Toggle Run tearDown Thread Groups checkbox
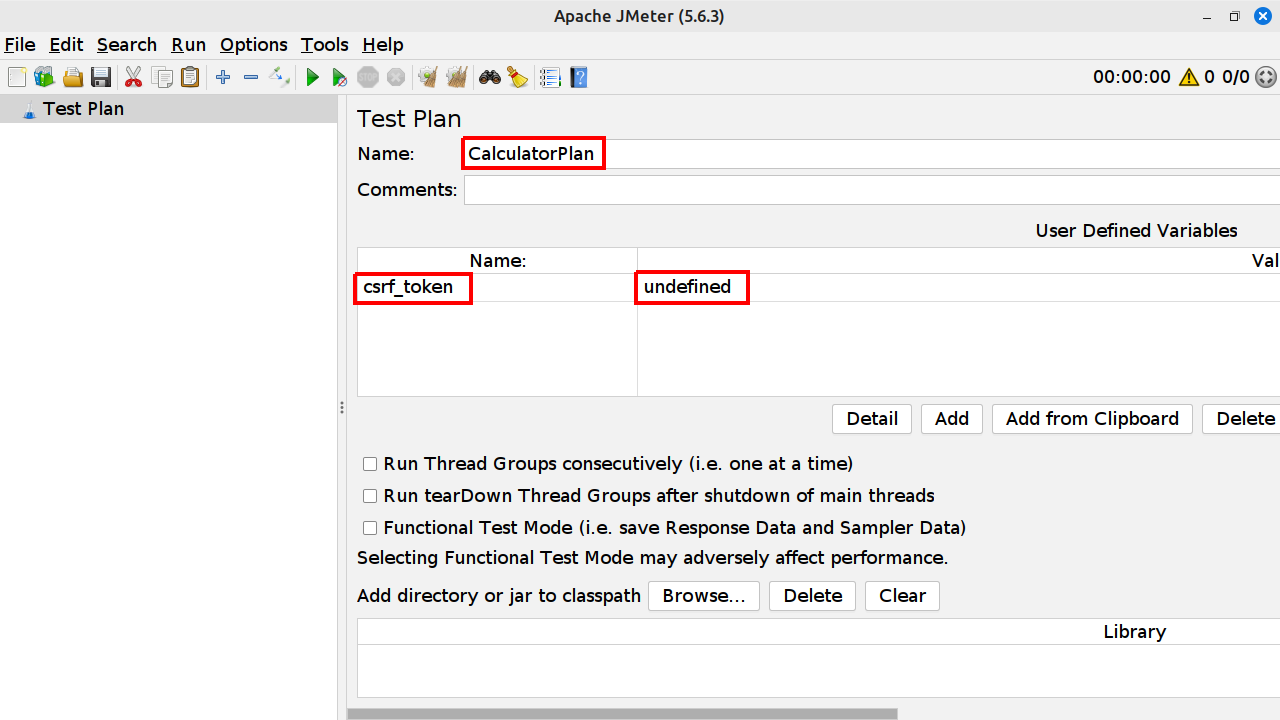 tap(370, 496)
